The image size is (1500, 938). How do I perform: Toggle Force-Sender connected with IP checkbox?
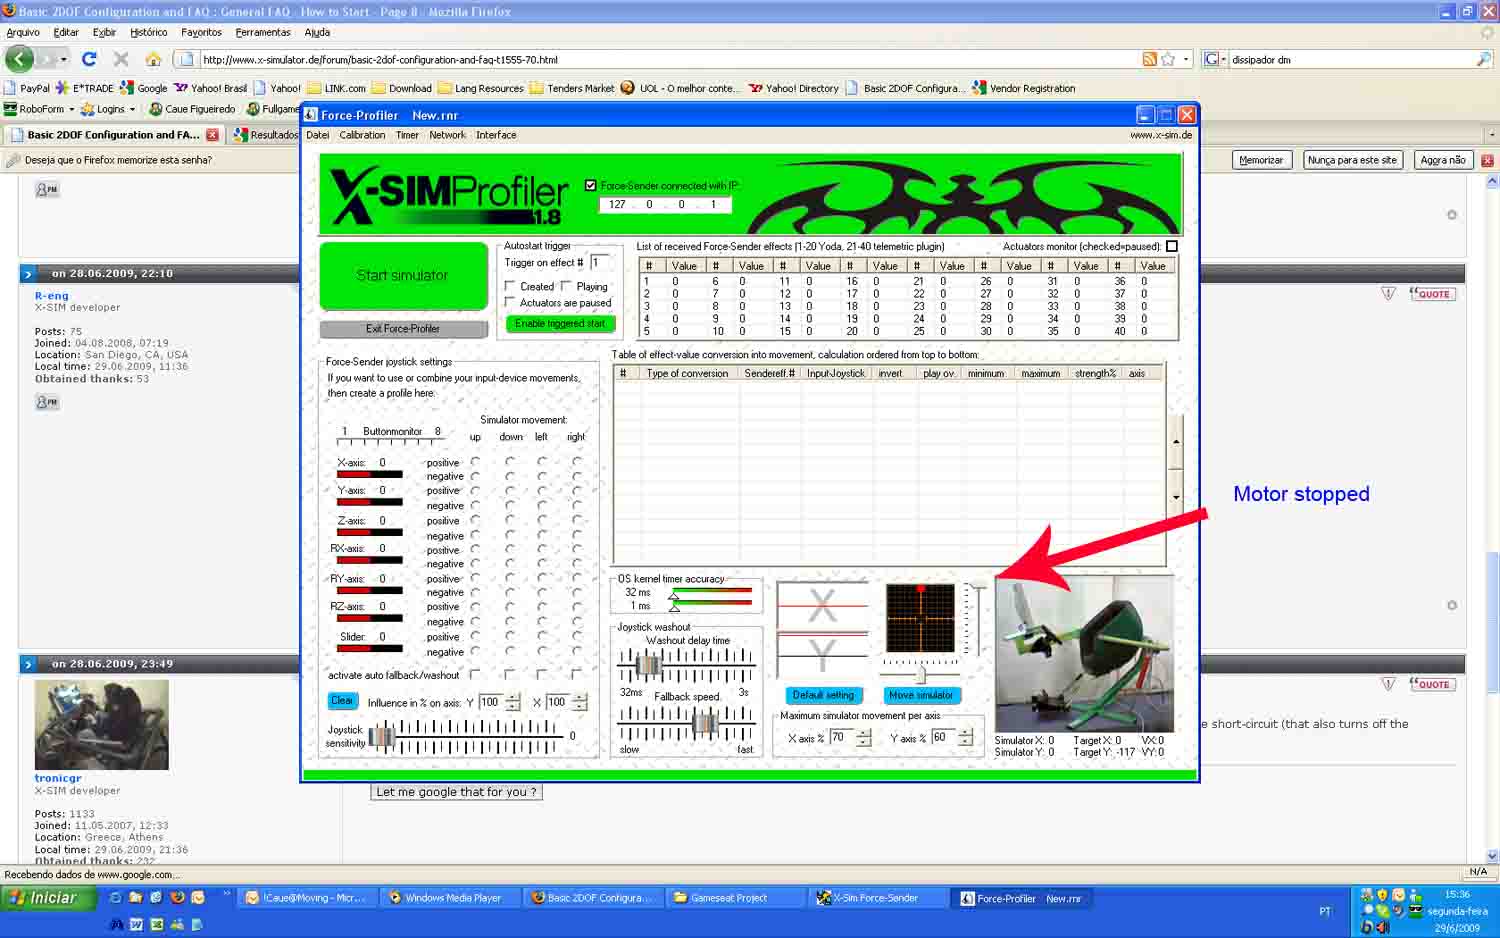[590, 186]
